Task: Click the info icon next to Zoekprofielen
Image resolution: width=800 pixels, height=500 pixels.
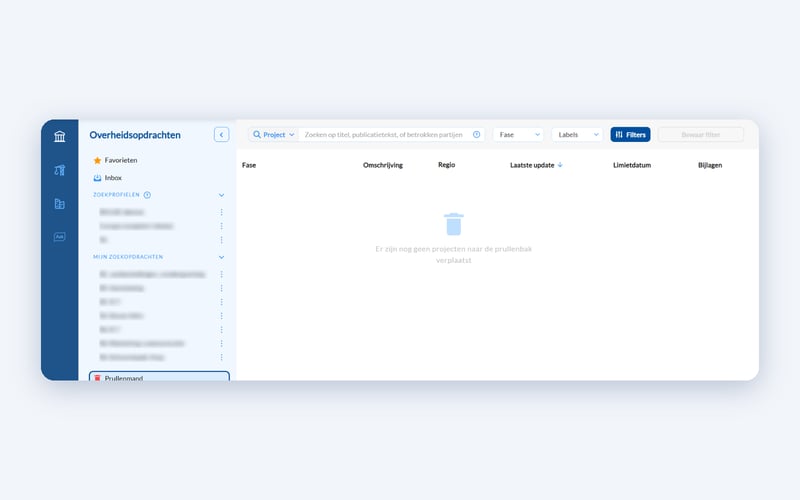Action: [x=147, y=195]
